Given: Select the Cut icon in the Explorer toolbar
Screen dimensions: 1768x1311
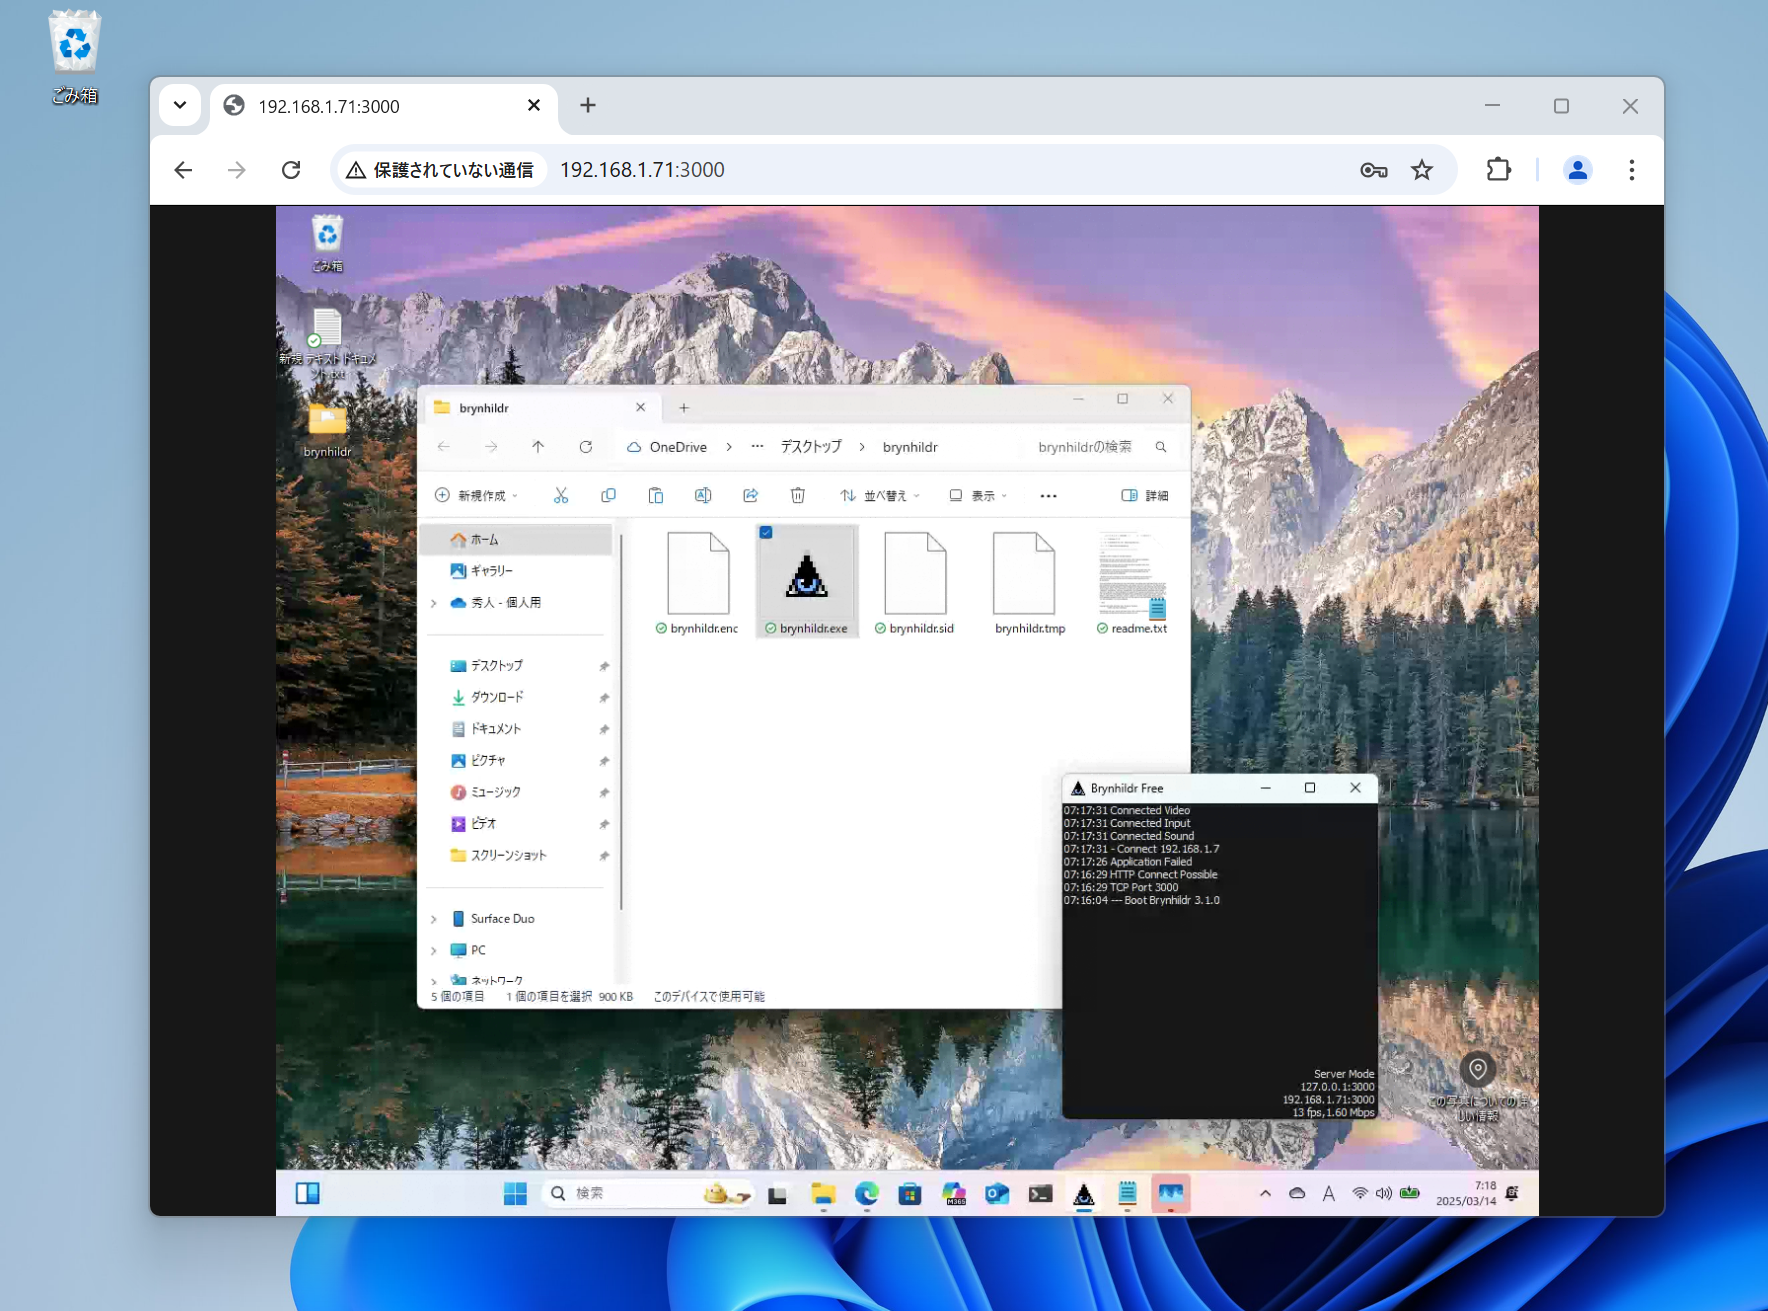Looking at the screenshot, I should click(x=561, y=495).
